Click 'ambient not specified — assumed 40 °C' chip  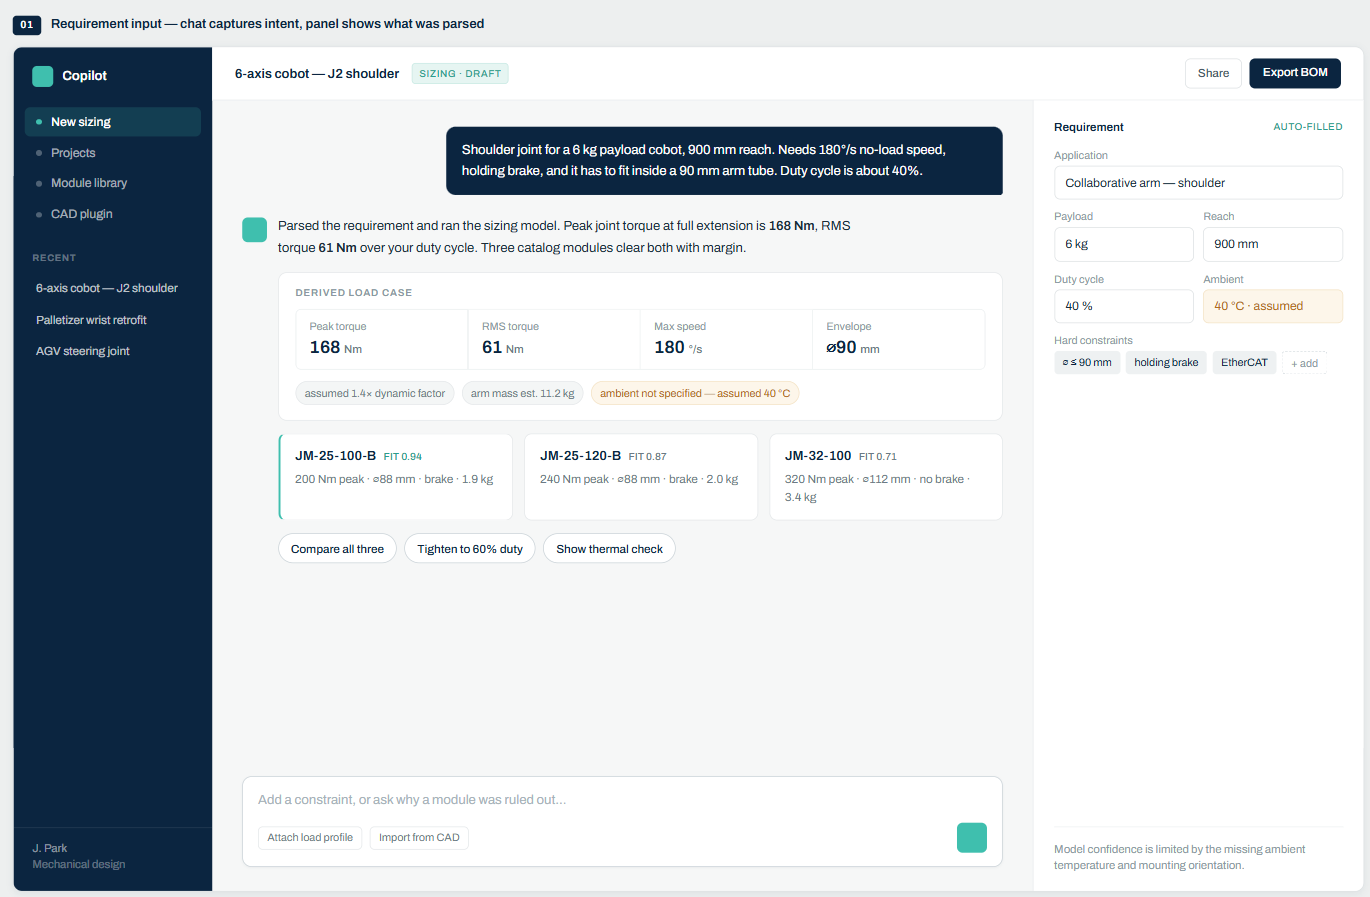tap(695, 394)
